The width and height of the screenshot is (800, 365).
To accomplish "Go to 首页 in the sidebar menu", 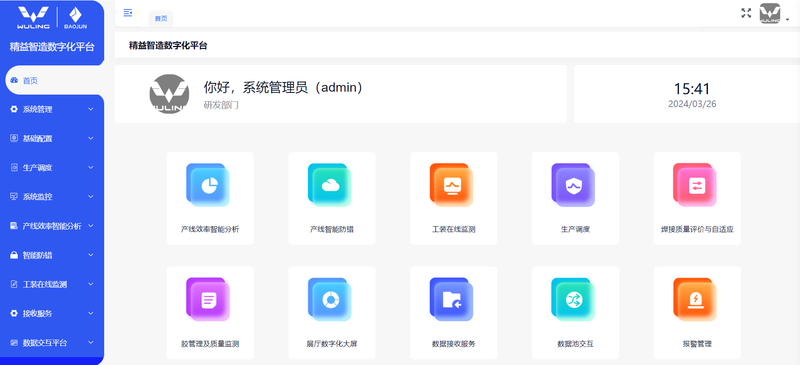I will point(55,80).
